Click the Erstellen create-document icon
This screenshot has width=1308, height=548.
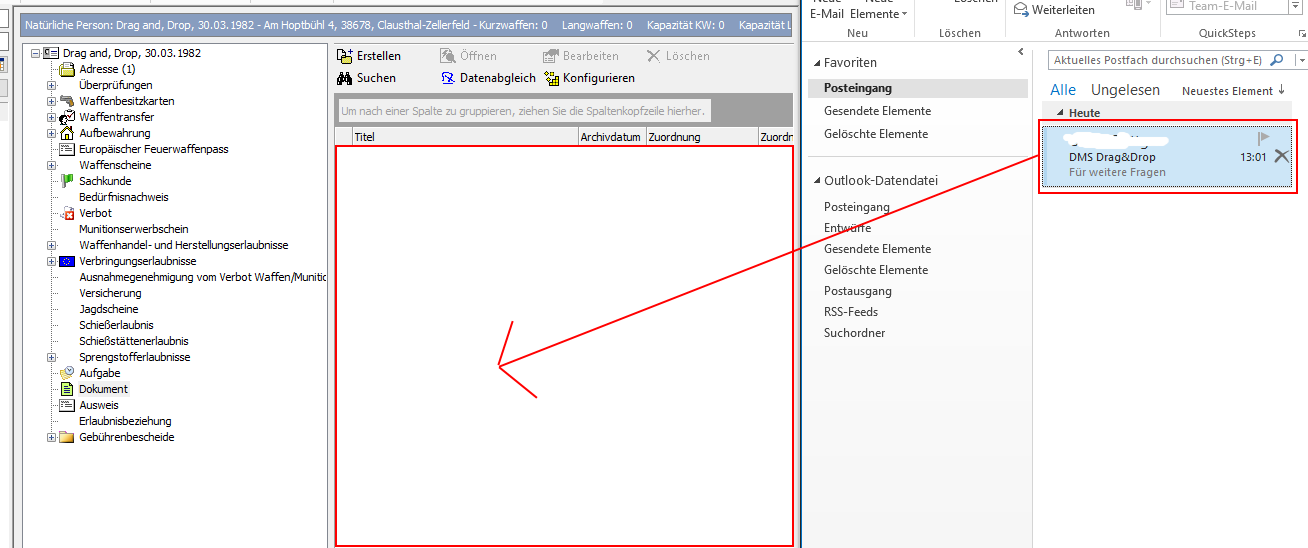345,56
